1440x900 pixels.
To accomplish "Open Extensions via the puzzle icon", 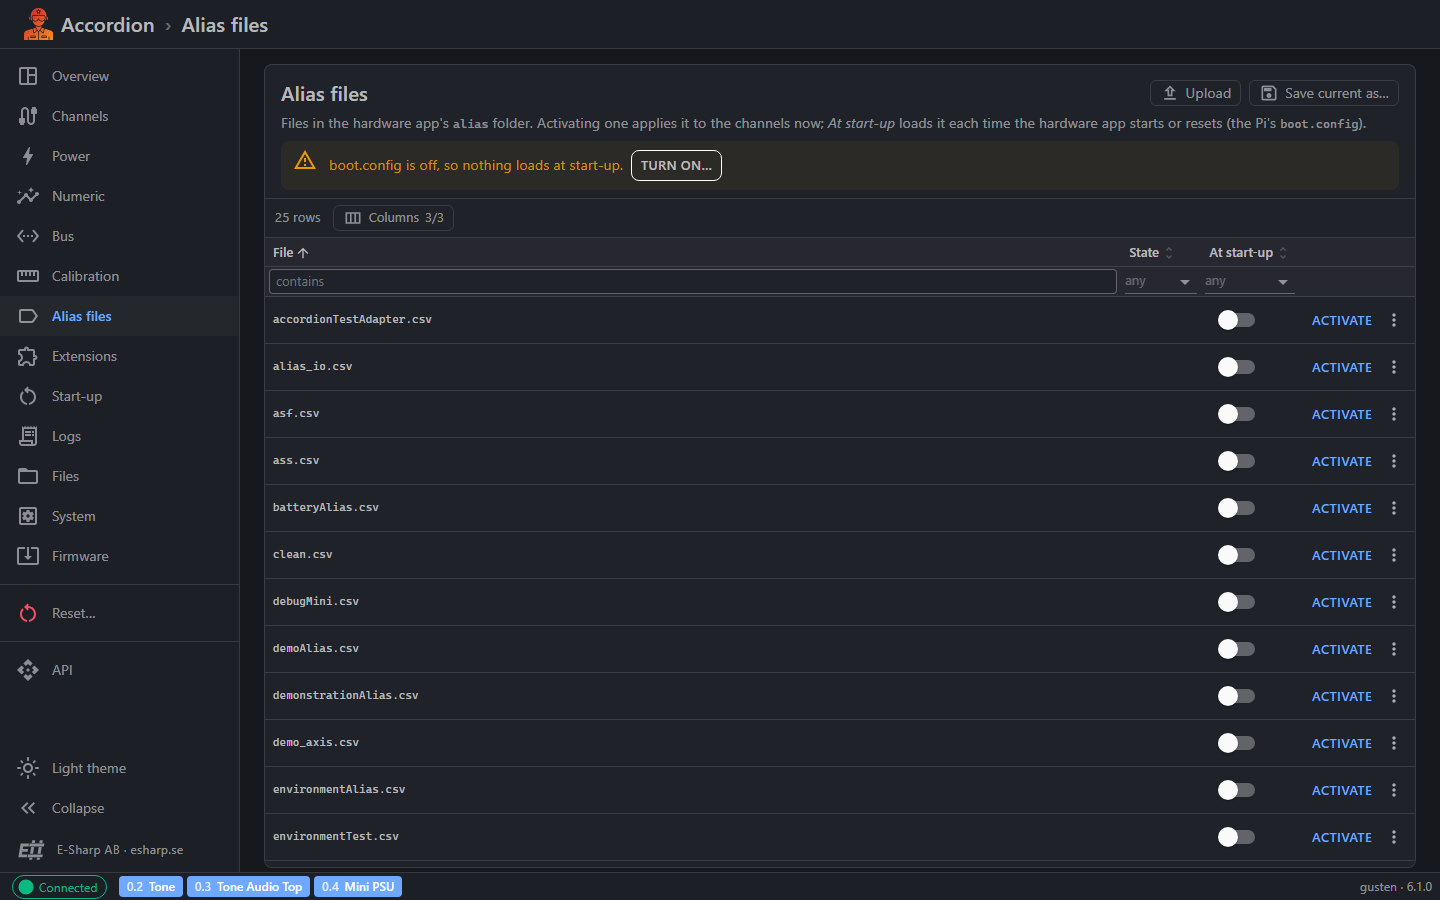I will pos(28,356).
